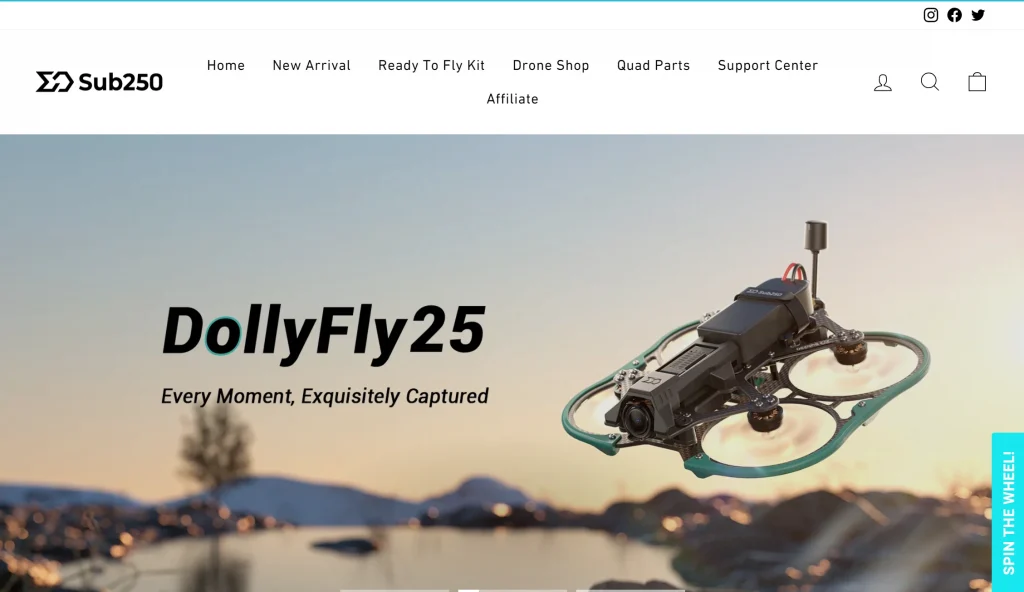This screenshot has width=1024, height=592.
Task: Click the Every Moment, Exquisitely Captured tagline
Action: click(x=325, y=396)
